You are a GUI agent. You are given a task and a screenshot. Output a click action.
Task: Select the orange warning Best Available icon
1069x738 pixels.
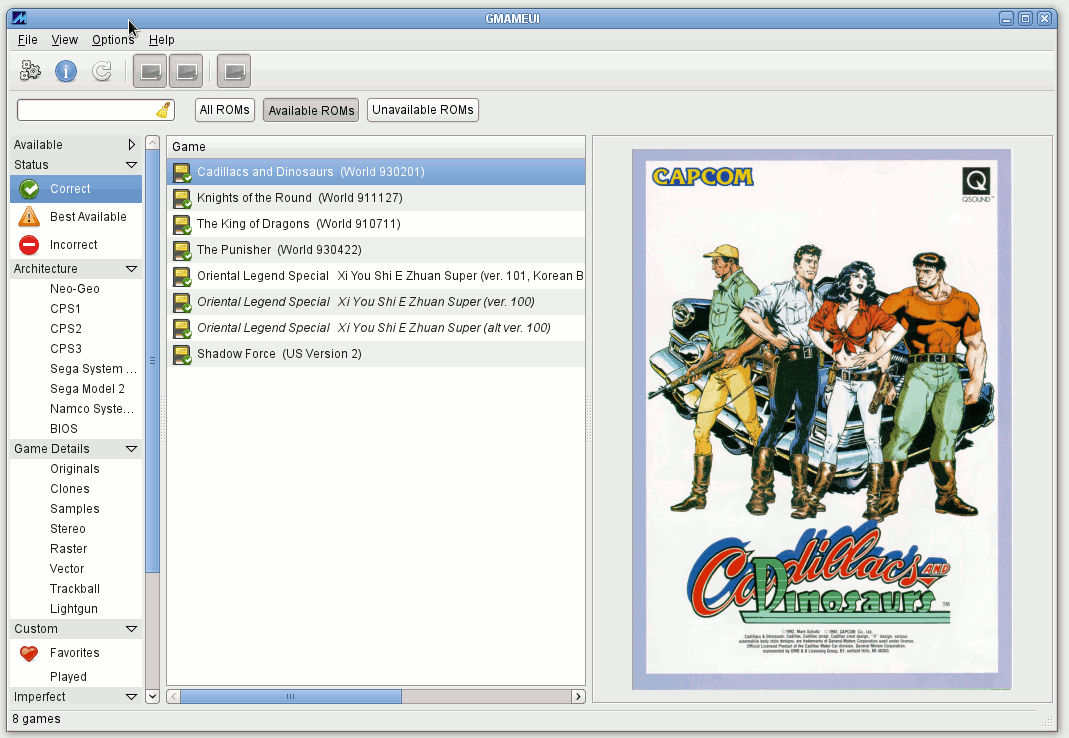[29, 217]
